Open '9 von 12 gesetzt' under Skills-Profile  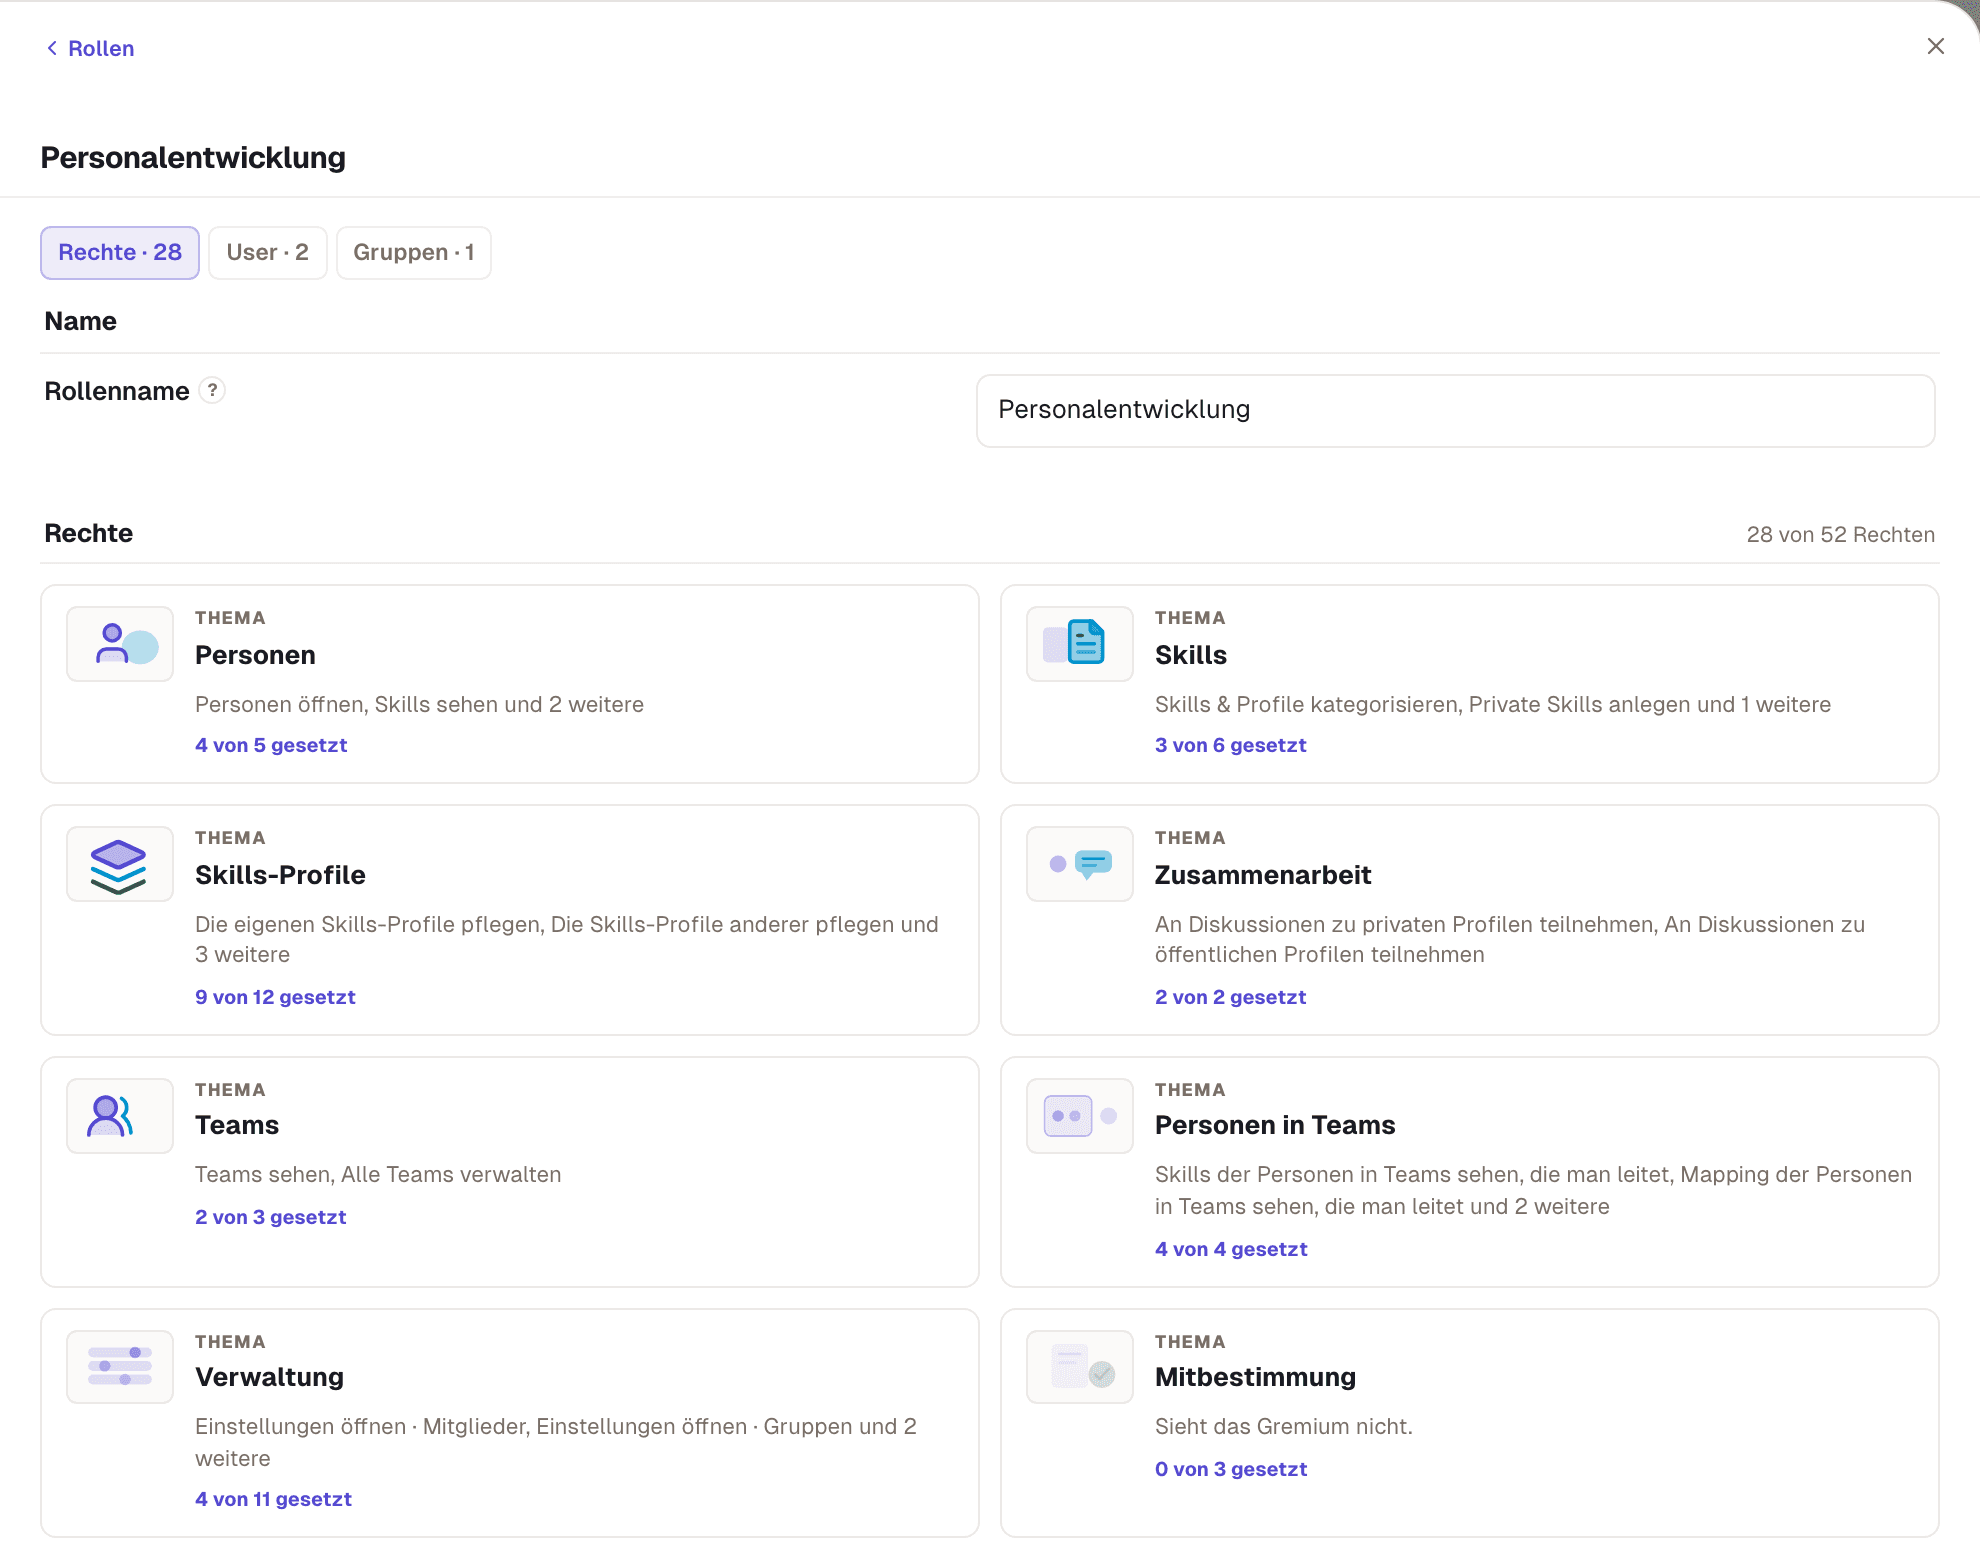click(x=275, y=997)
